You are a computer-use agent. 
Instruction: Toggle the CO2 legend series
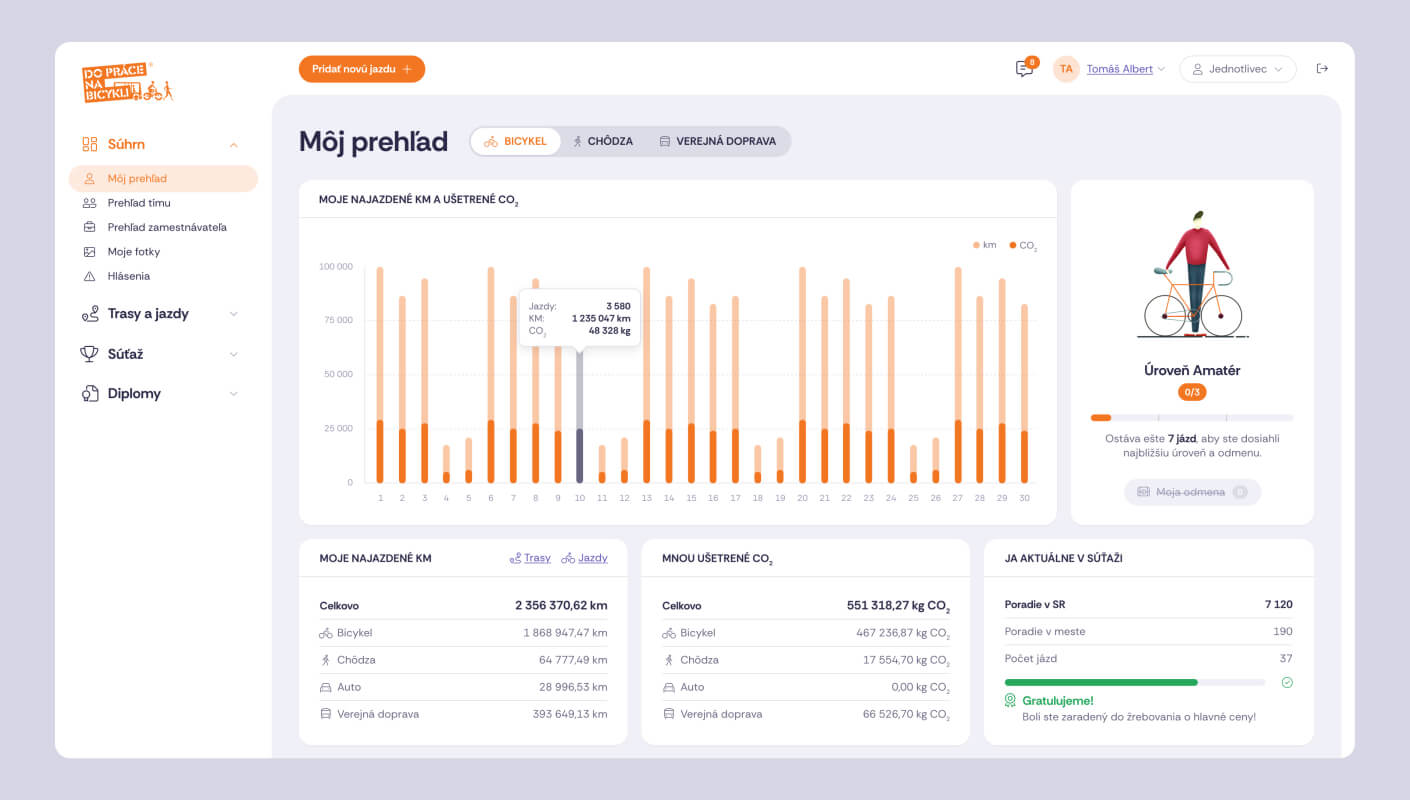[1022, 245]
